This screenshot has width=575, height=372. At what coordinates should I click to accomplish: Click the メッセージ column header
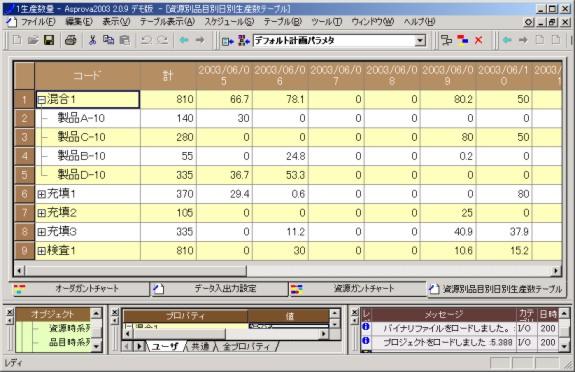coord(444,314)
